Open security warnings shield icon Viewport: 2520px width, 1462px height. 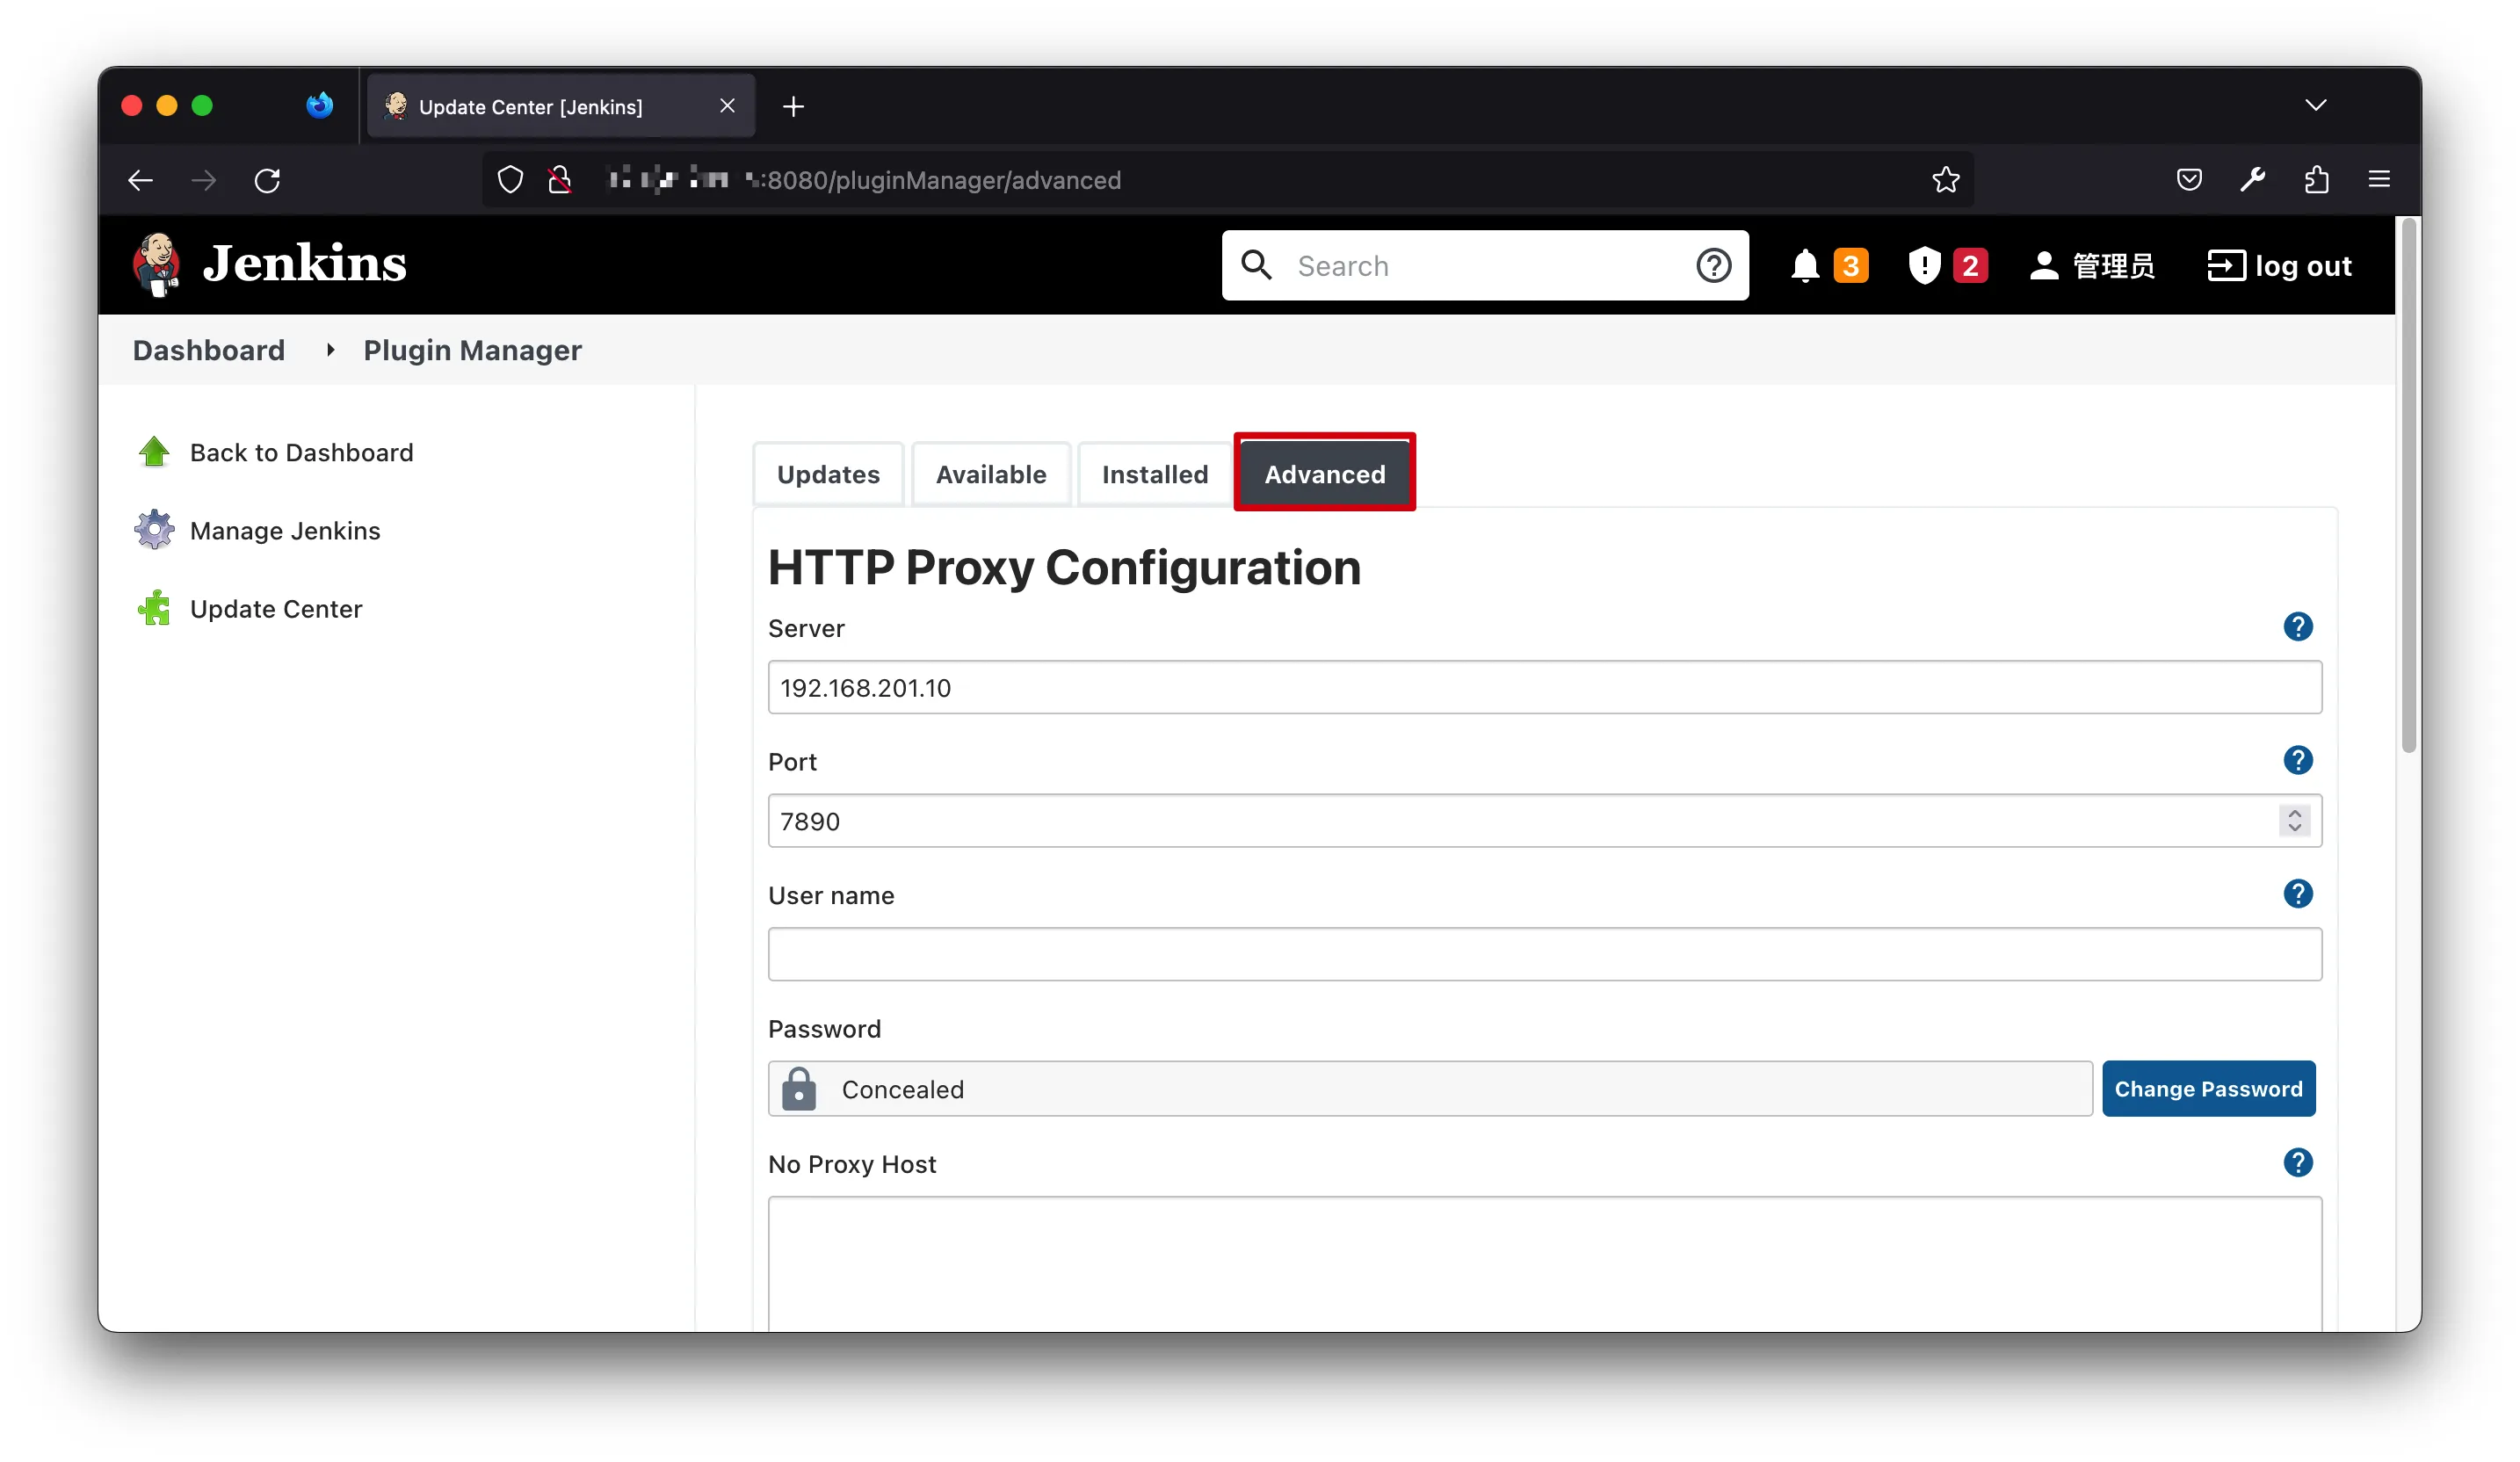click(x=1924, y=266)
